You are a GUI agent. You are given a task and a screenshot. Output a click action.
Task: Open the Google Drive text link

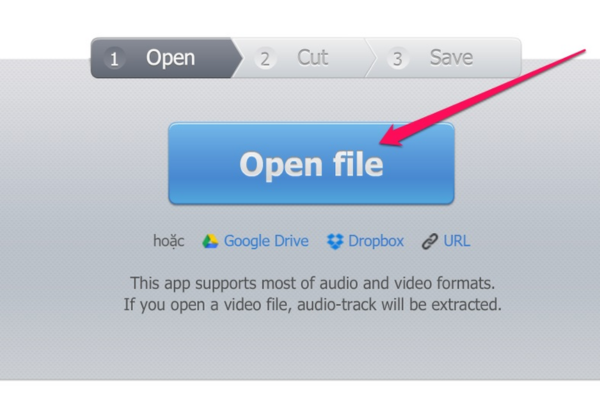click(266, 241)
